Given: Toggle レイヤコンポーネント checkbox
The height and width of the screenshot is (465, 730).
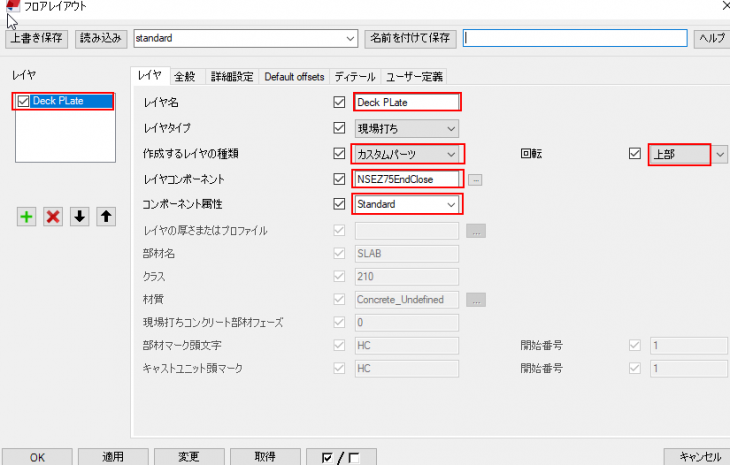Looking at the screenshot, I should [x=339, y=179].
